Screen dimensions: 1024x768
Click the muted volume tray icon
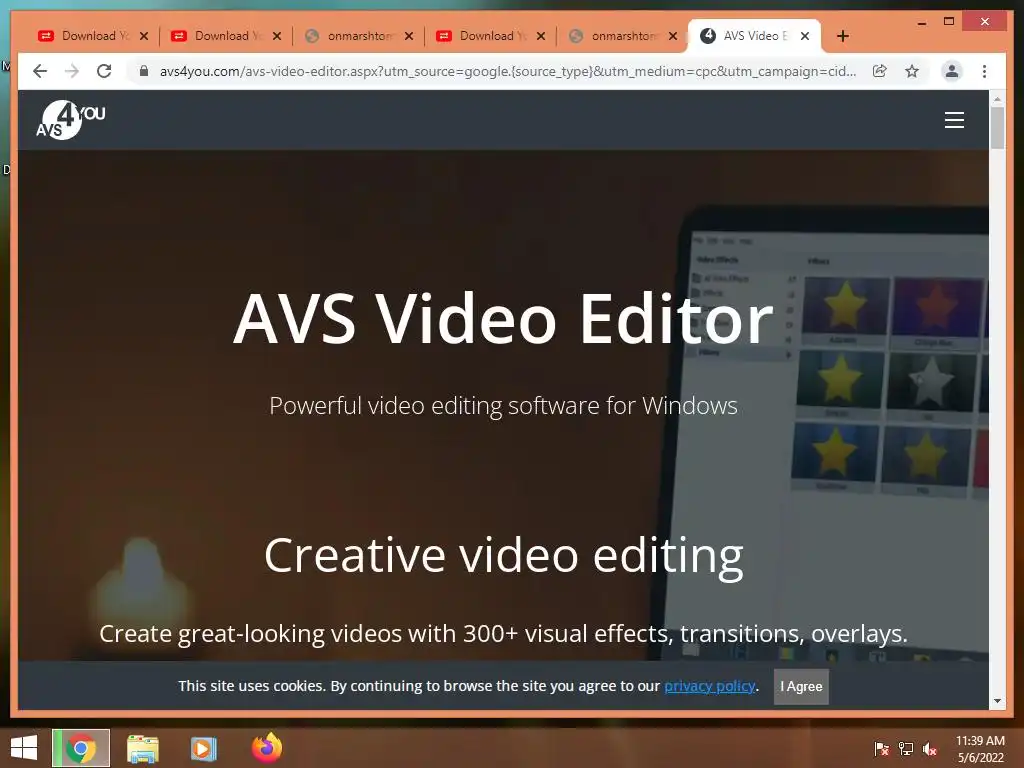click(x=930, y=748)
